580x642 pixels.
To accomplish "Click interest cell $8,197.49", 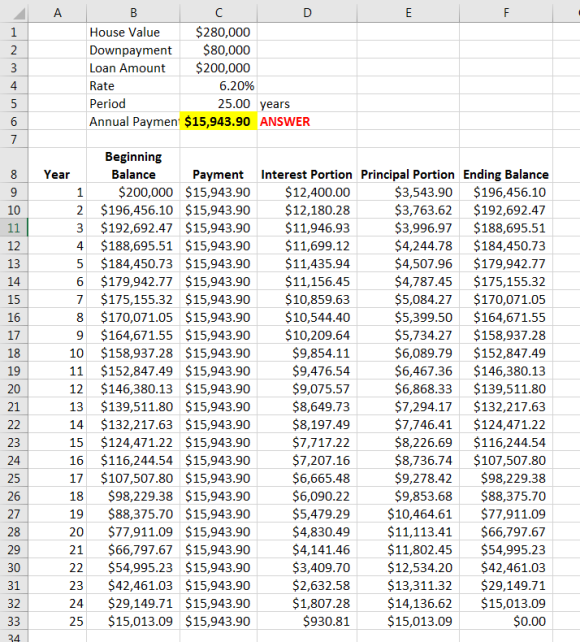I will click(307, 425).
